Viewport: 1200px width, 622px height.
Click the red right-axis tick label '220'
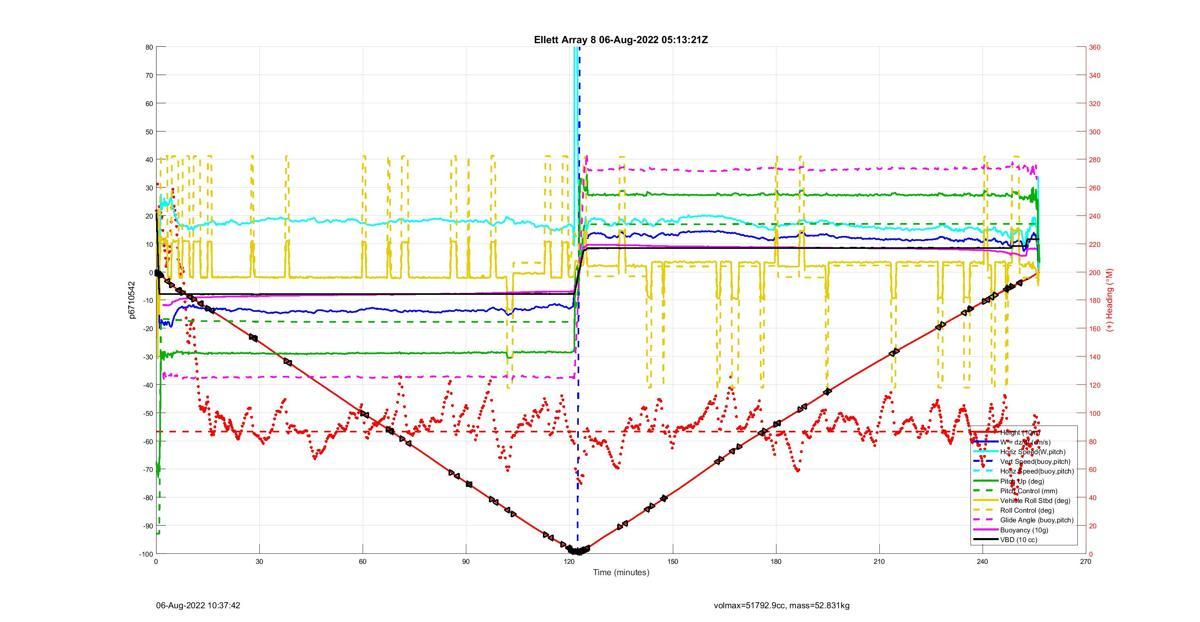point(1095,244)
